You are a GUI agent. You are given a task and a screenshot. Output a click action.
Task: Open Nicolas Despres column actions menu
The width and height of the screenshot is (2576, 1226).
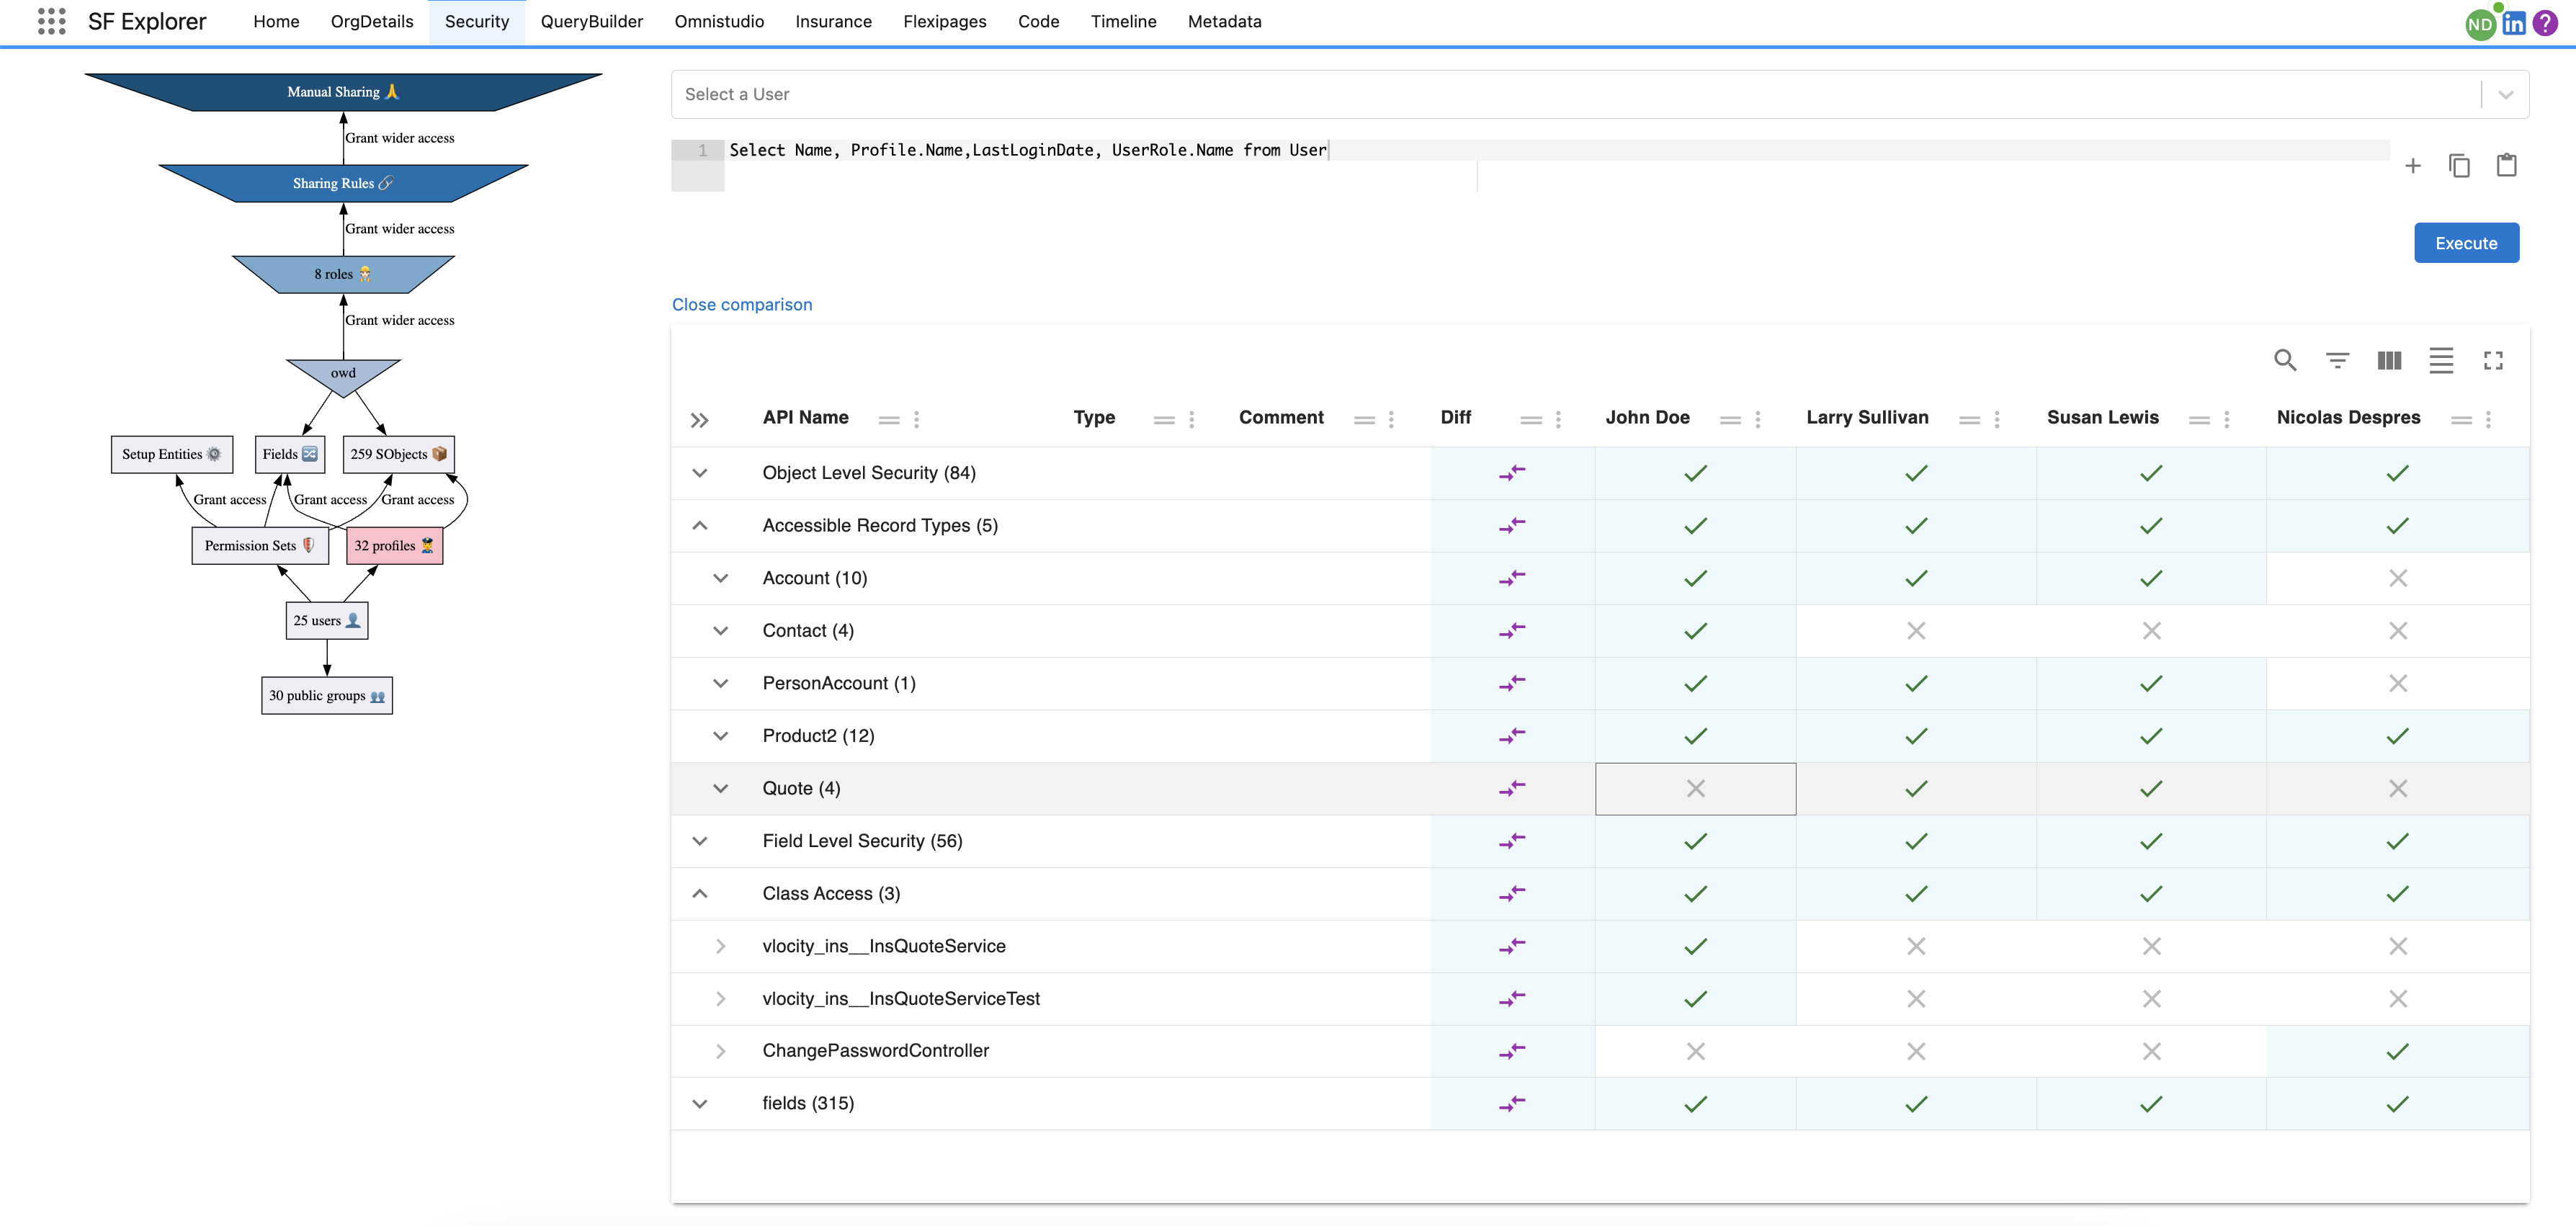coord(2488,420)
